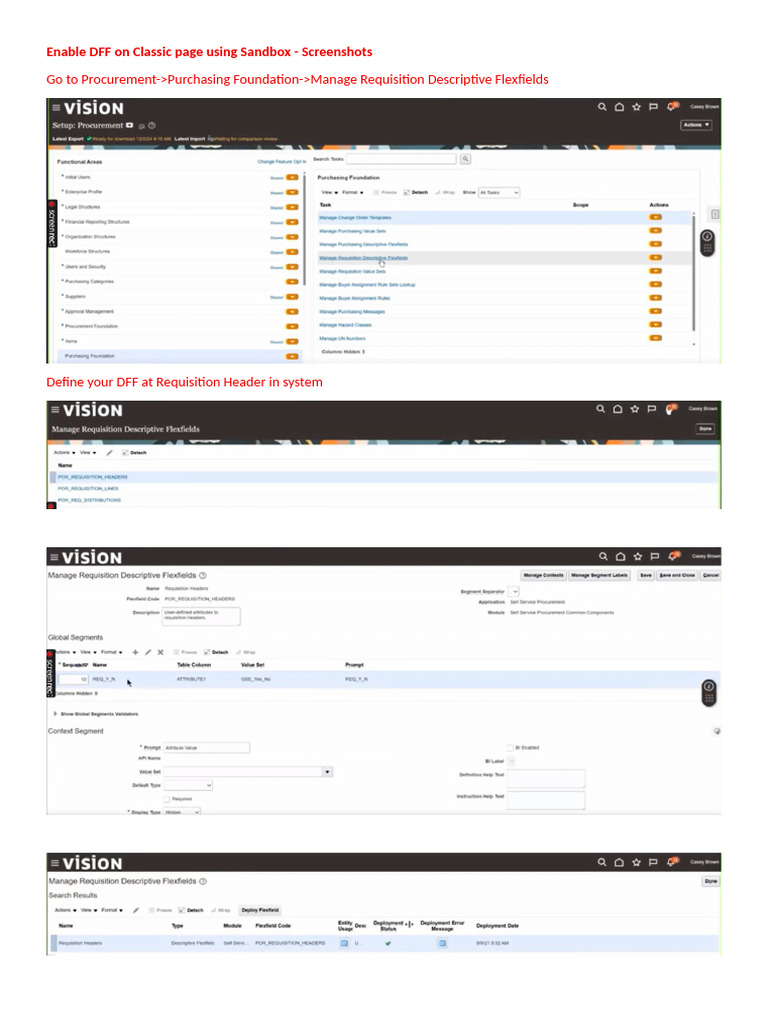Open Default Type dropdown

pos(188,785)
